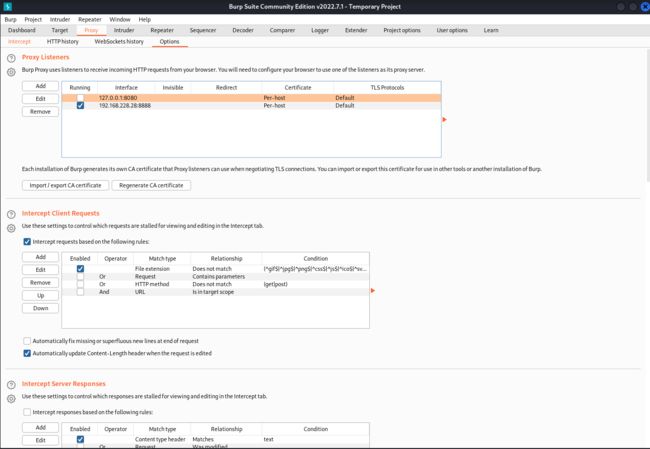Toggle Running checkbox for 192.168.228.28:8888 listener
This screenshot has height=449, width=650.
pyautogui.click(x=80, y=106)
